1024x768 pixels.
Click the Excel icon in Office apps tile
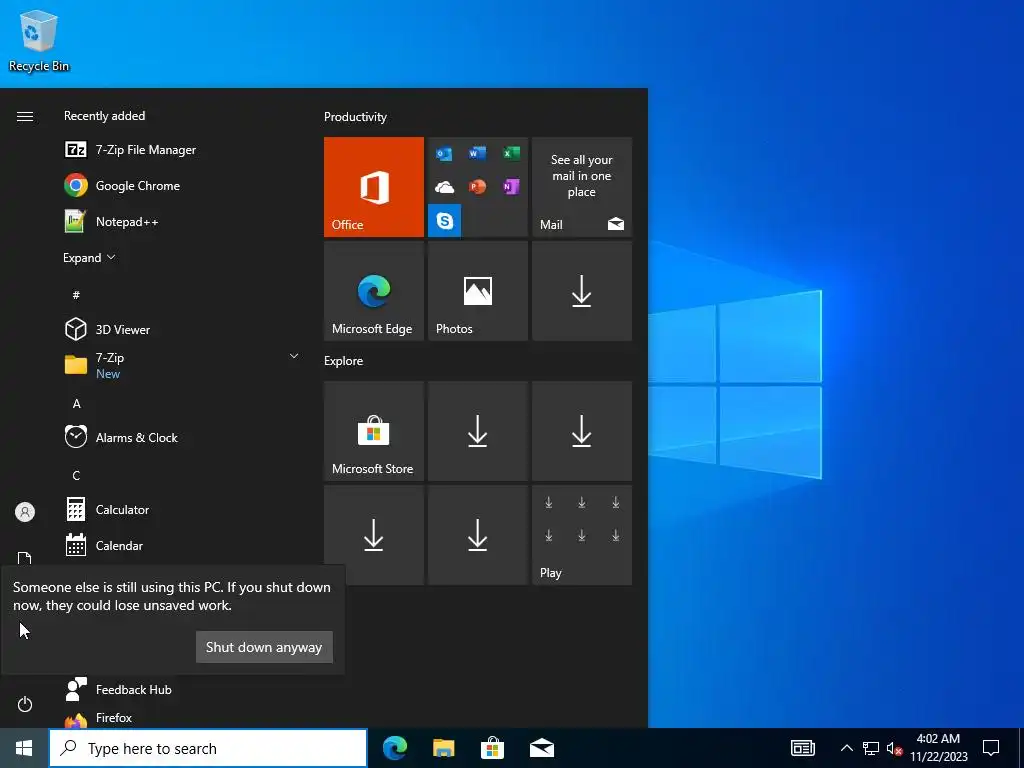coord(511,153)
